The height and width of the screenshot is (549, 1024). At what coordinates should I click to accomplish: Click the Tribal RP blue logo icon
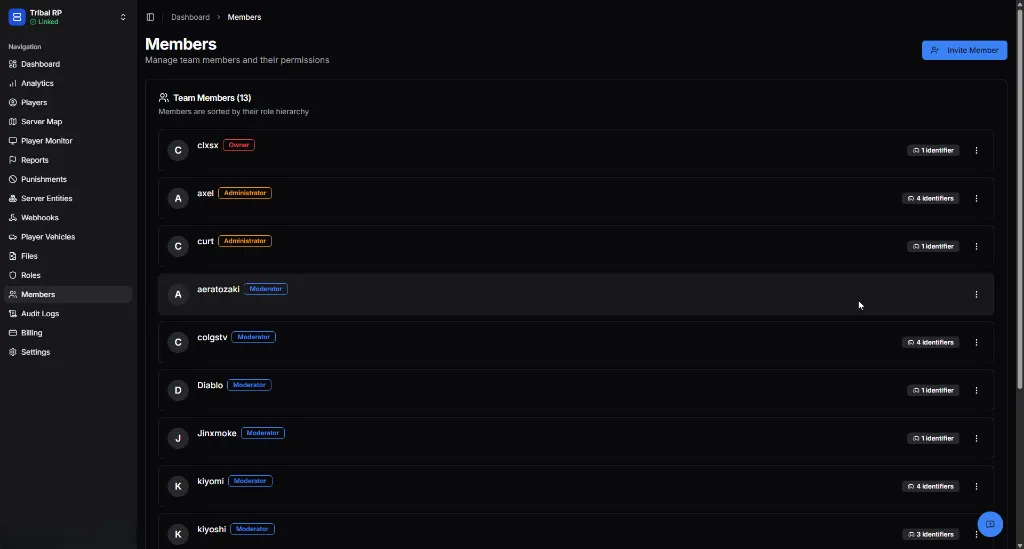tap(17, 17)
